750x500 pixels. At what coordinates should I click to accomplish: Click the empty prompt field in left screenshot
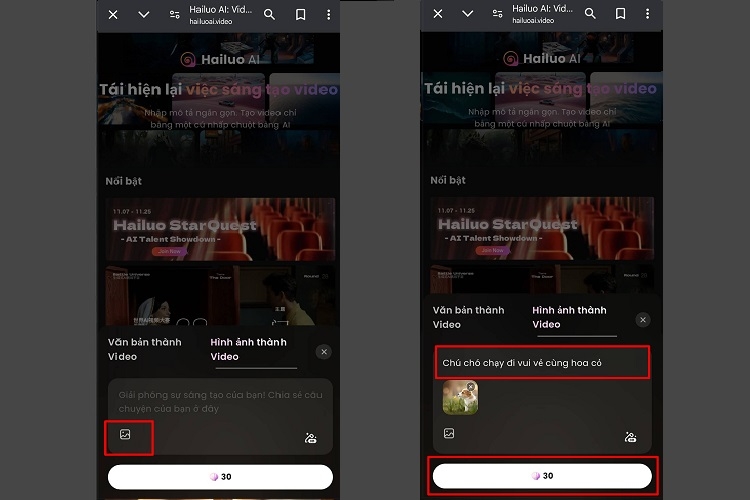point(220,402)
